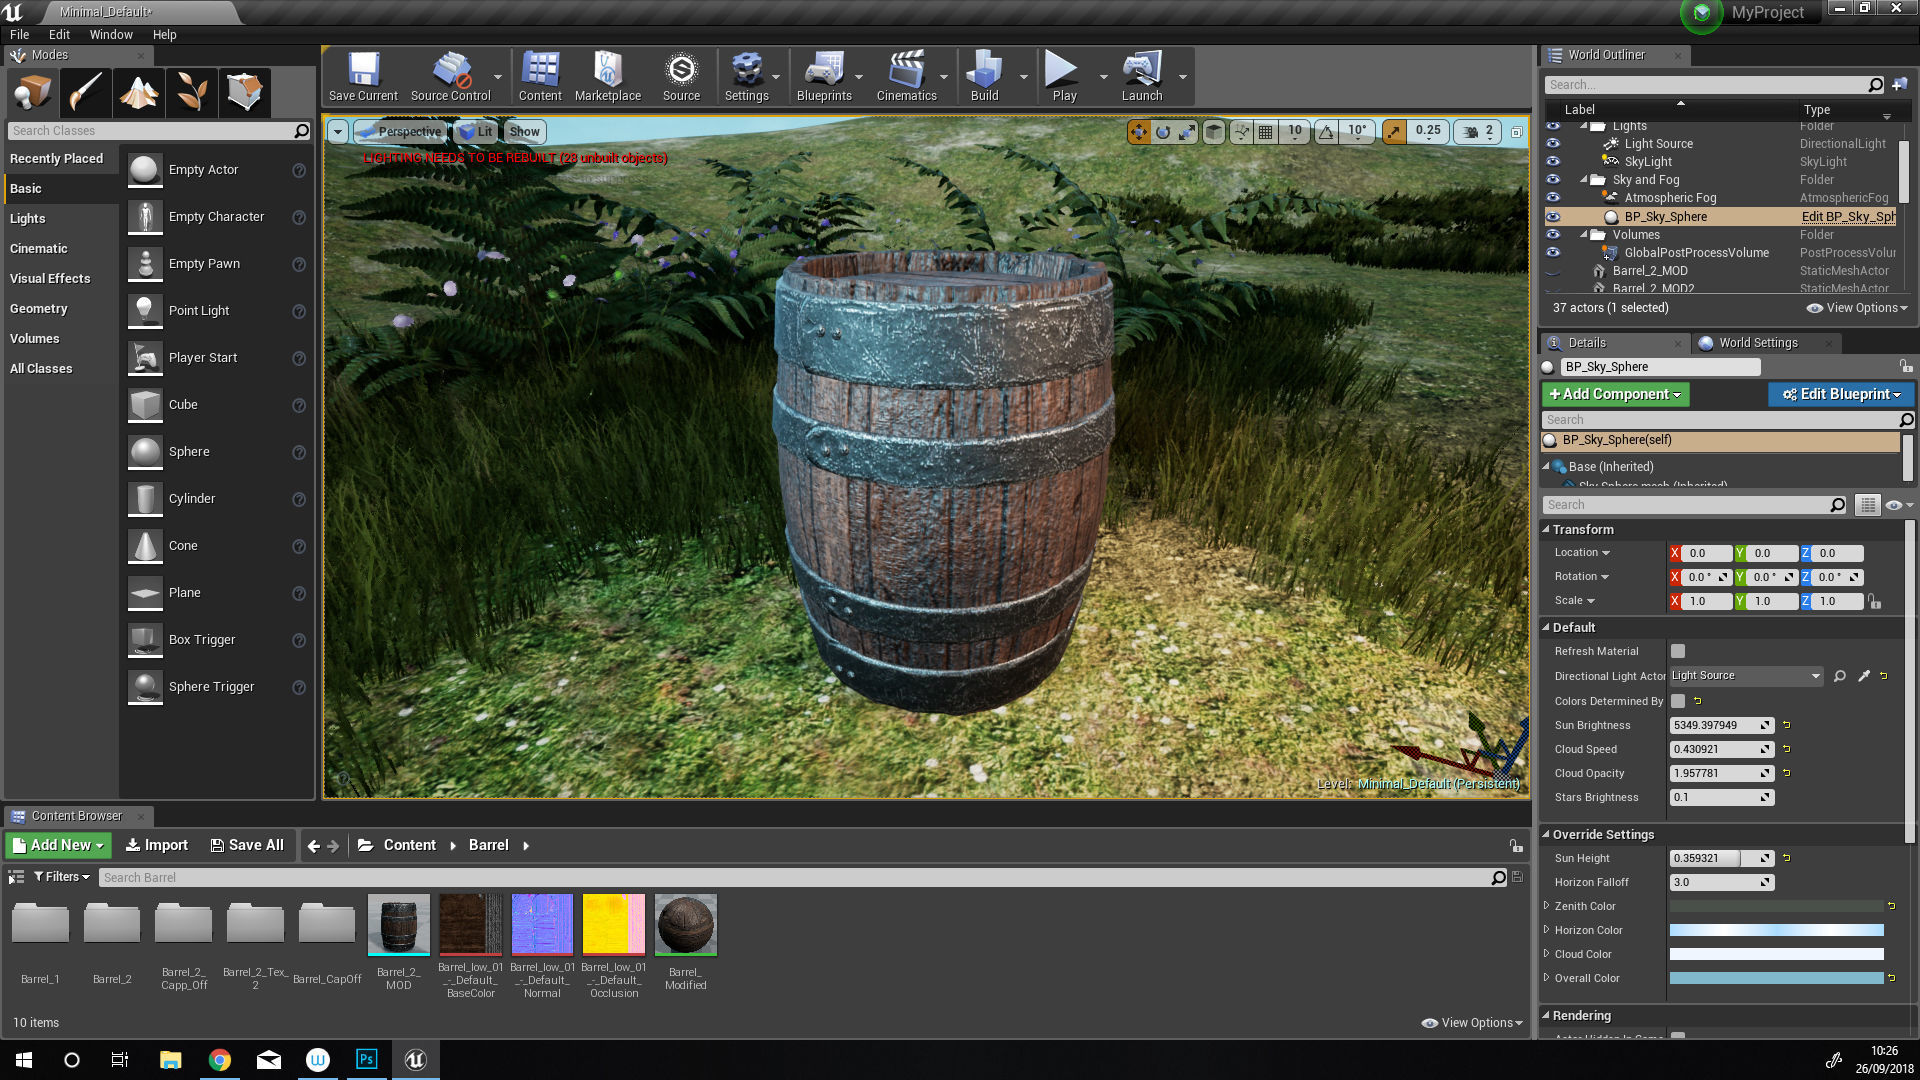
Task: Toggle visibility of Light Source actor
Action: pos(1553,144)
